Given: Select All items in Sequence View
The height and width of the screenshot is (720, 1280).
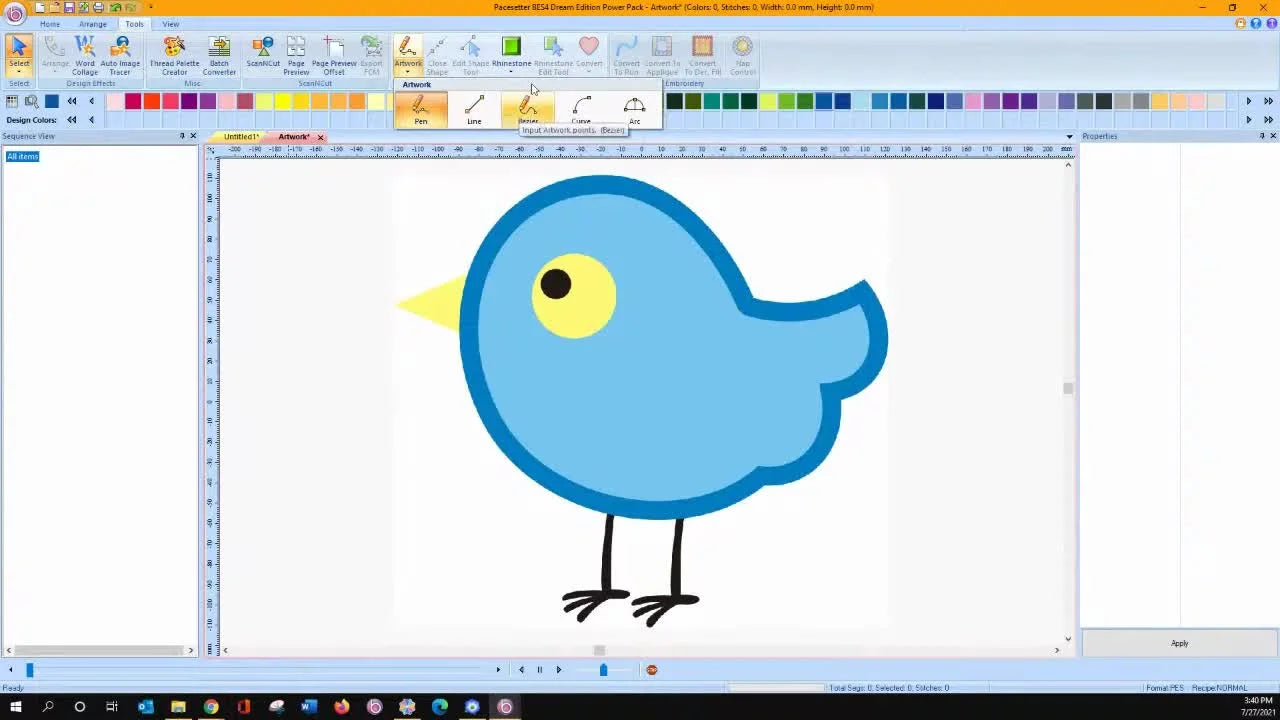Looking at the screenshot, I should (x=22, y=157).
